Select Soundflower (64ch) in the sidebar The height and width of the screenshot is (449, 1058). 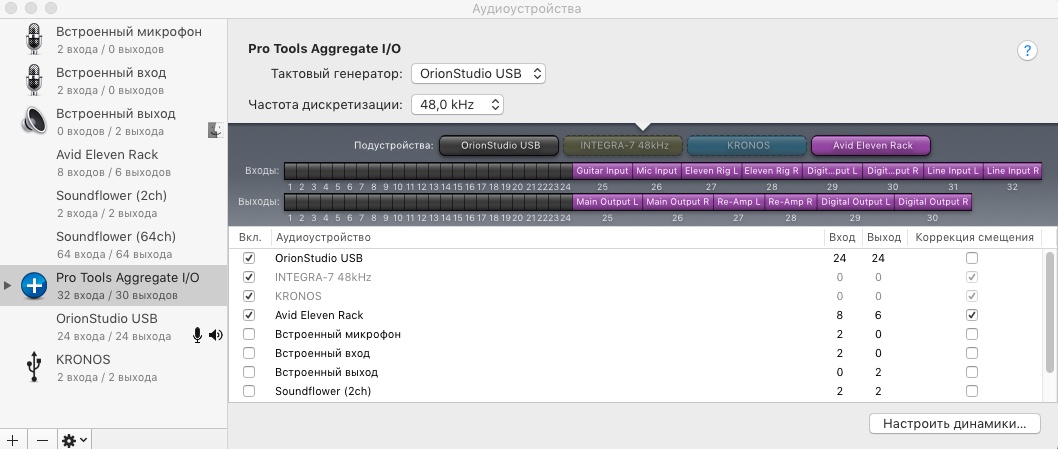point(114,245)
